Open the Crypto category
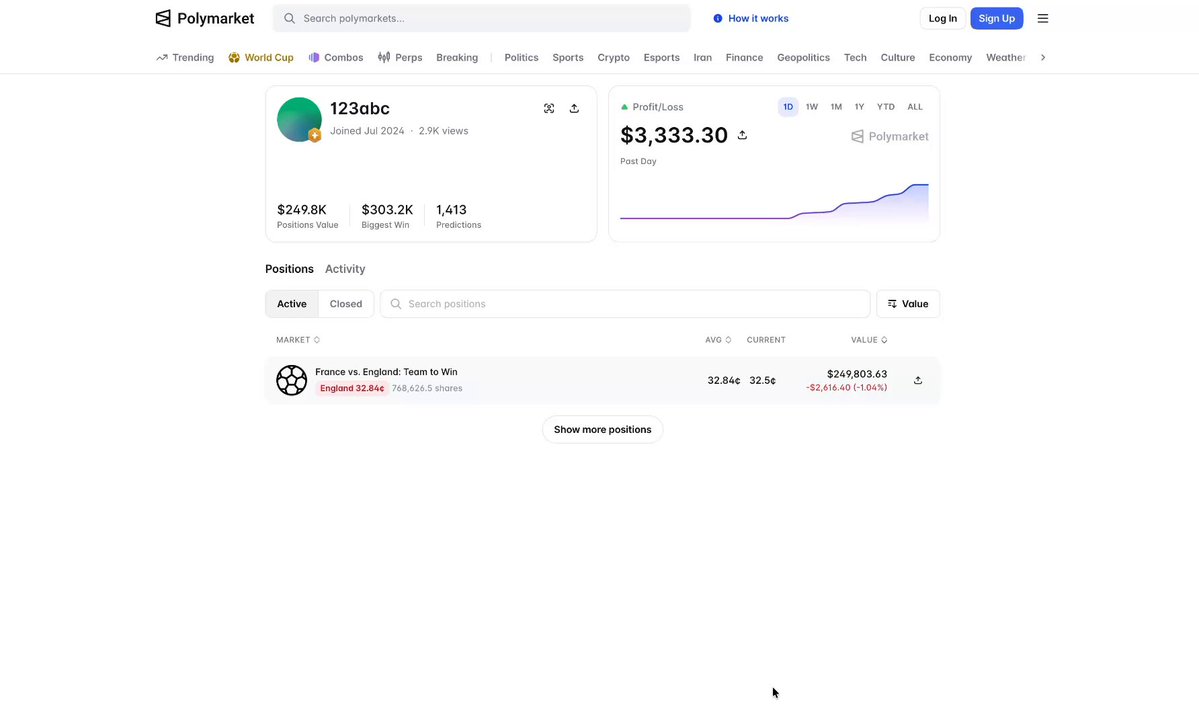Image resolution: width=1199 pixels, height=726 pixels. [613, 57]
